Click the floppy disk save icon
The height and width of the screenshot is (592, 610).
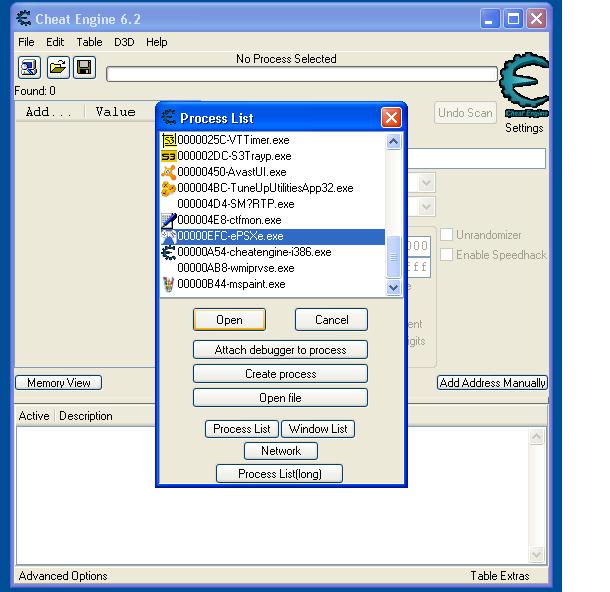(84, 68)
